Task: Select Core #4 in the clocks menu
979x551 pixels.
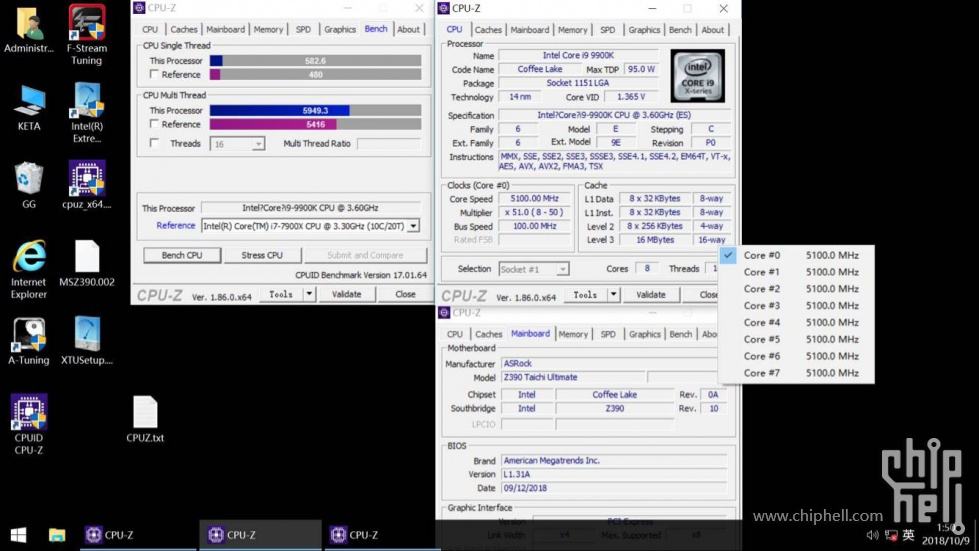Action: [x=796, y=323]
